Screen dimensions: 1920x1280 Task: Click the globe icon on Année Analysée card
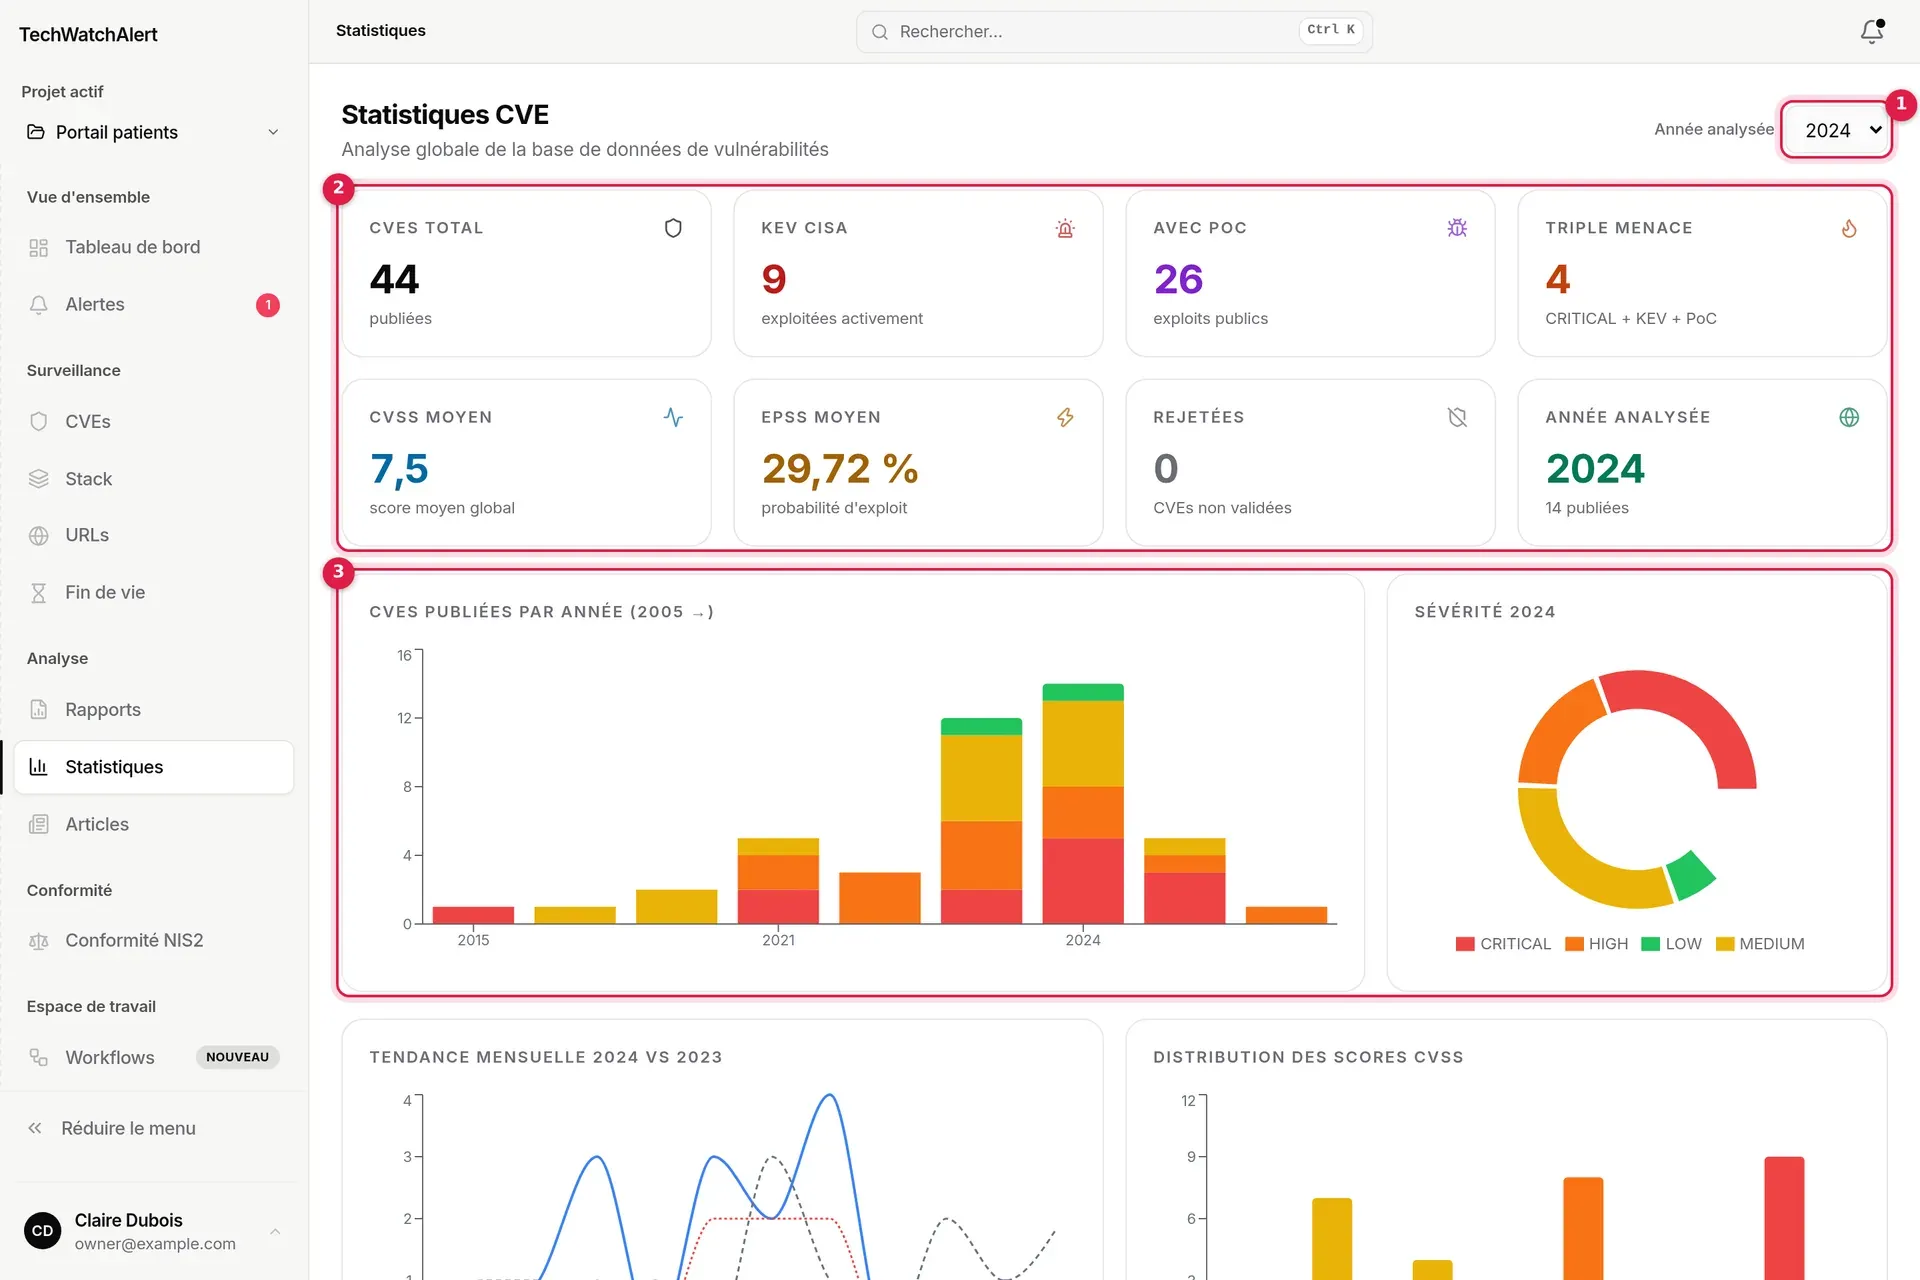[x=1849, y=417]
